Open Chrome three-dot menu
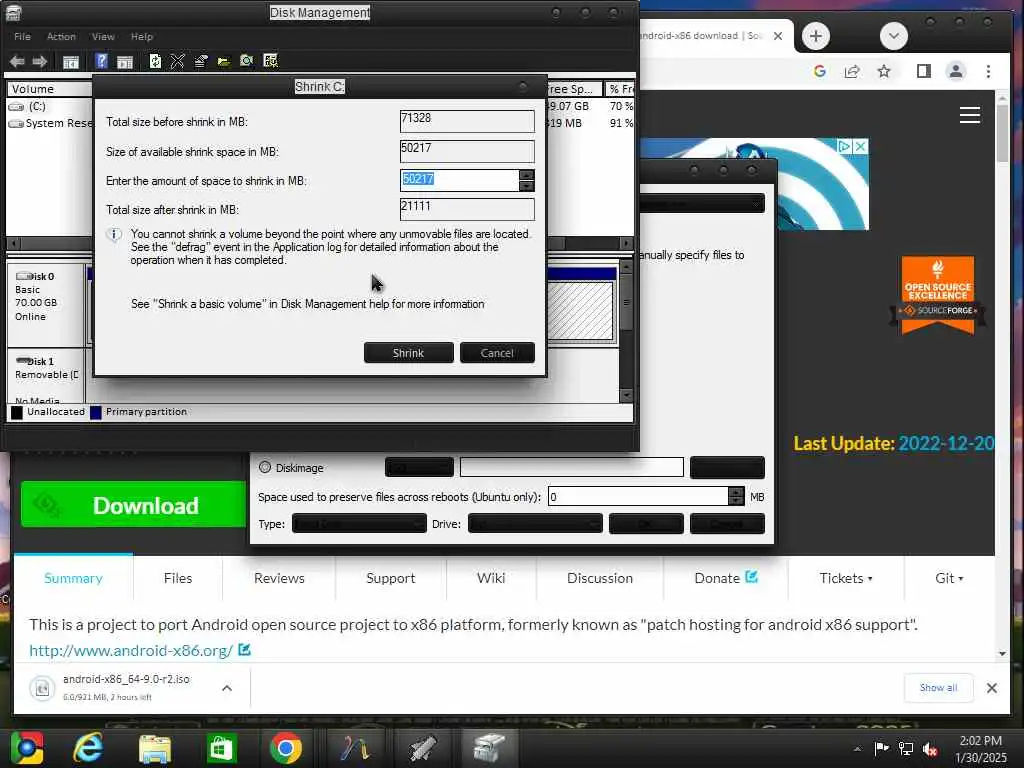1024x768 pixels. (988, 71)
